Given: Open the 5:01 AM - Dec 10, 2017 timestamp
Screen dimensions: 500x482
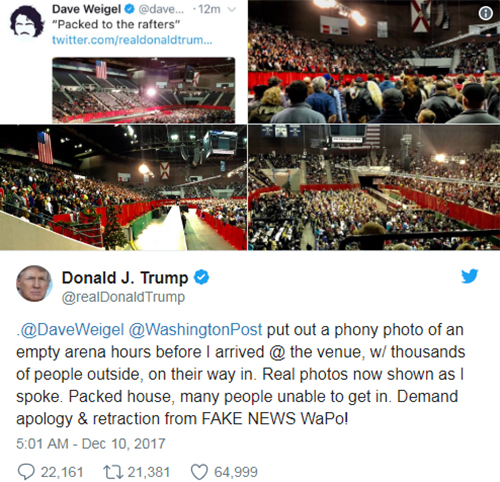Looking at the screenshot, I should 91,444.
